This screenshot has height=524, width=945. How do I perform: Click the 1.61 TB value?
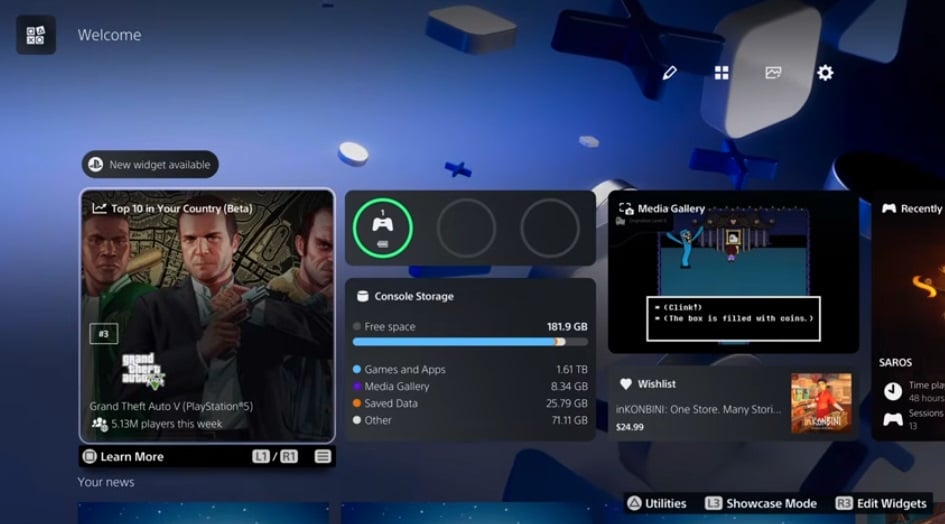point(572,369)
